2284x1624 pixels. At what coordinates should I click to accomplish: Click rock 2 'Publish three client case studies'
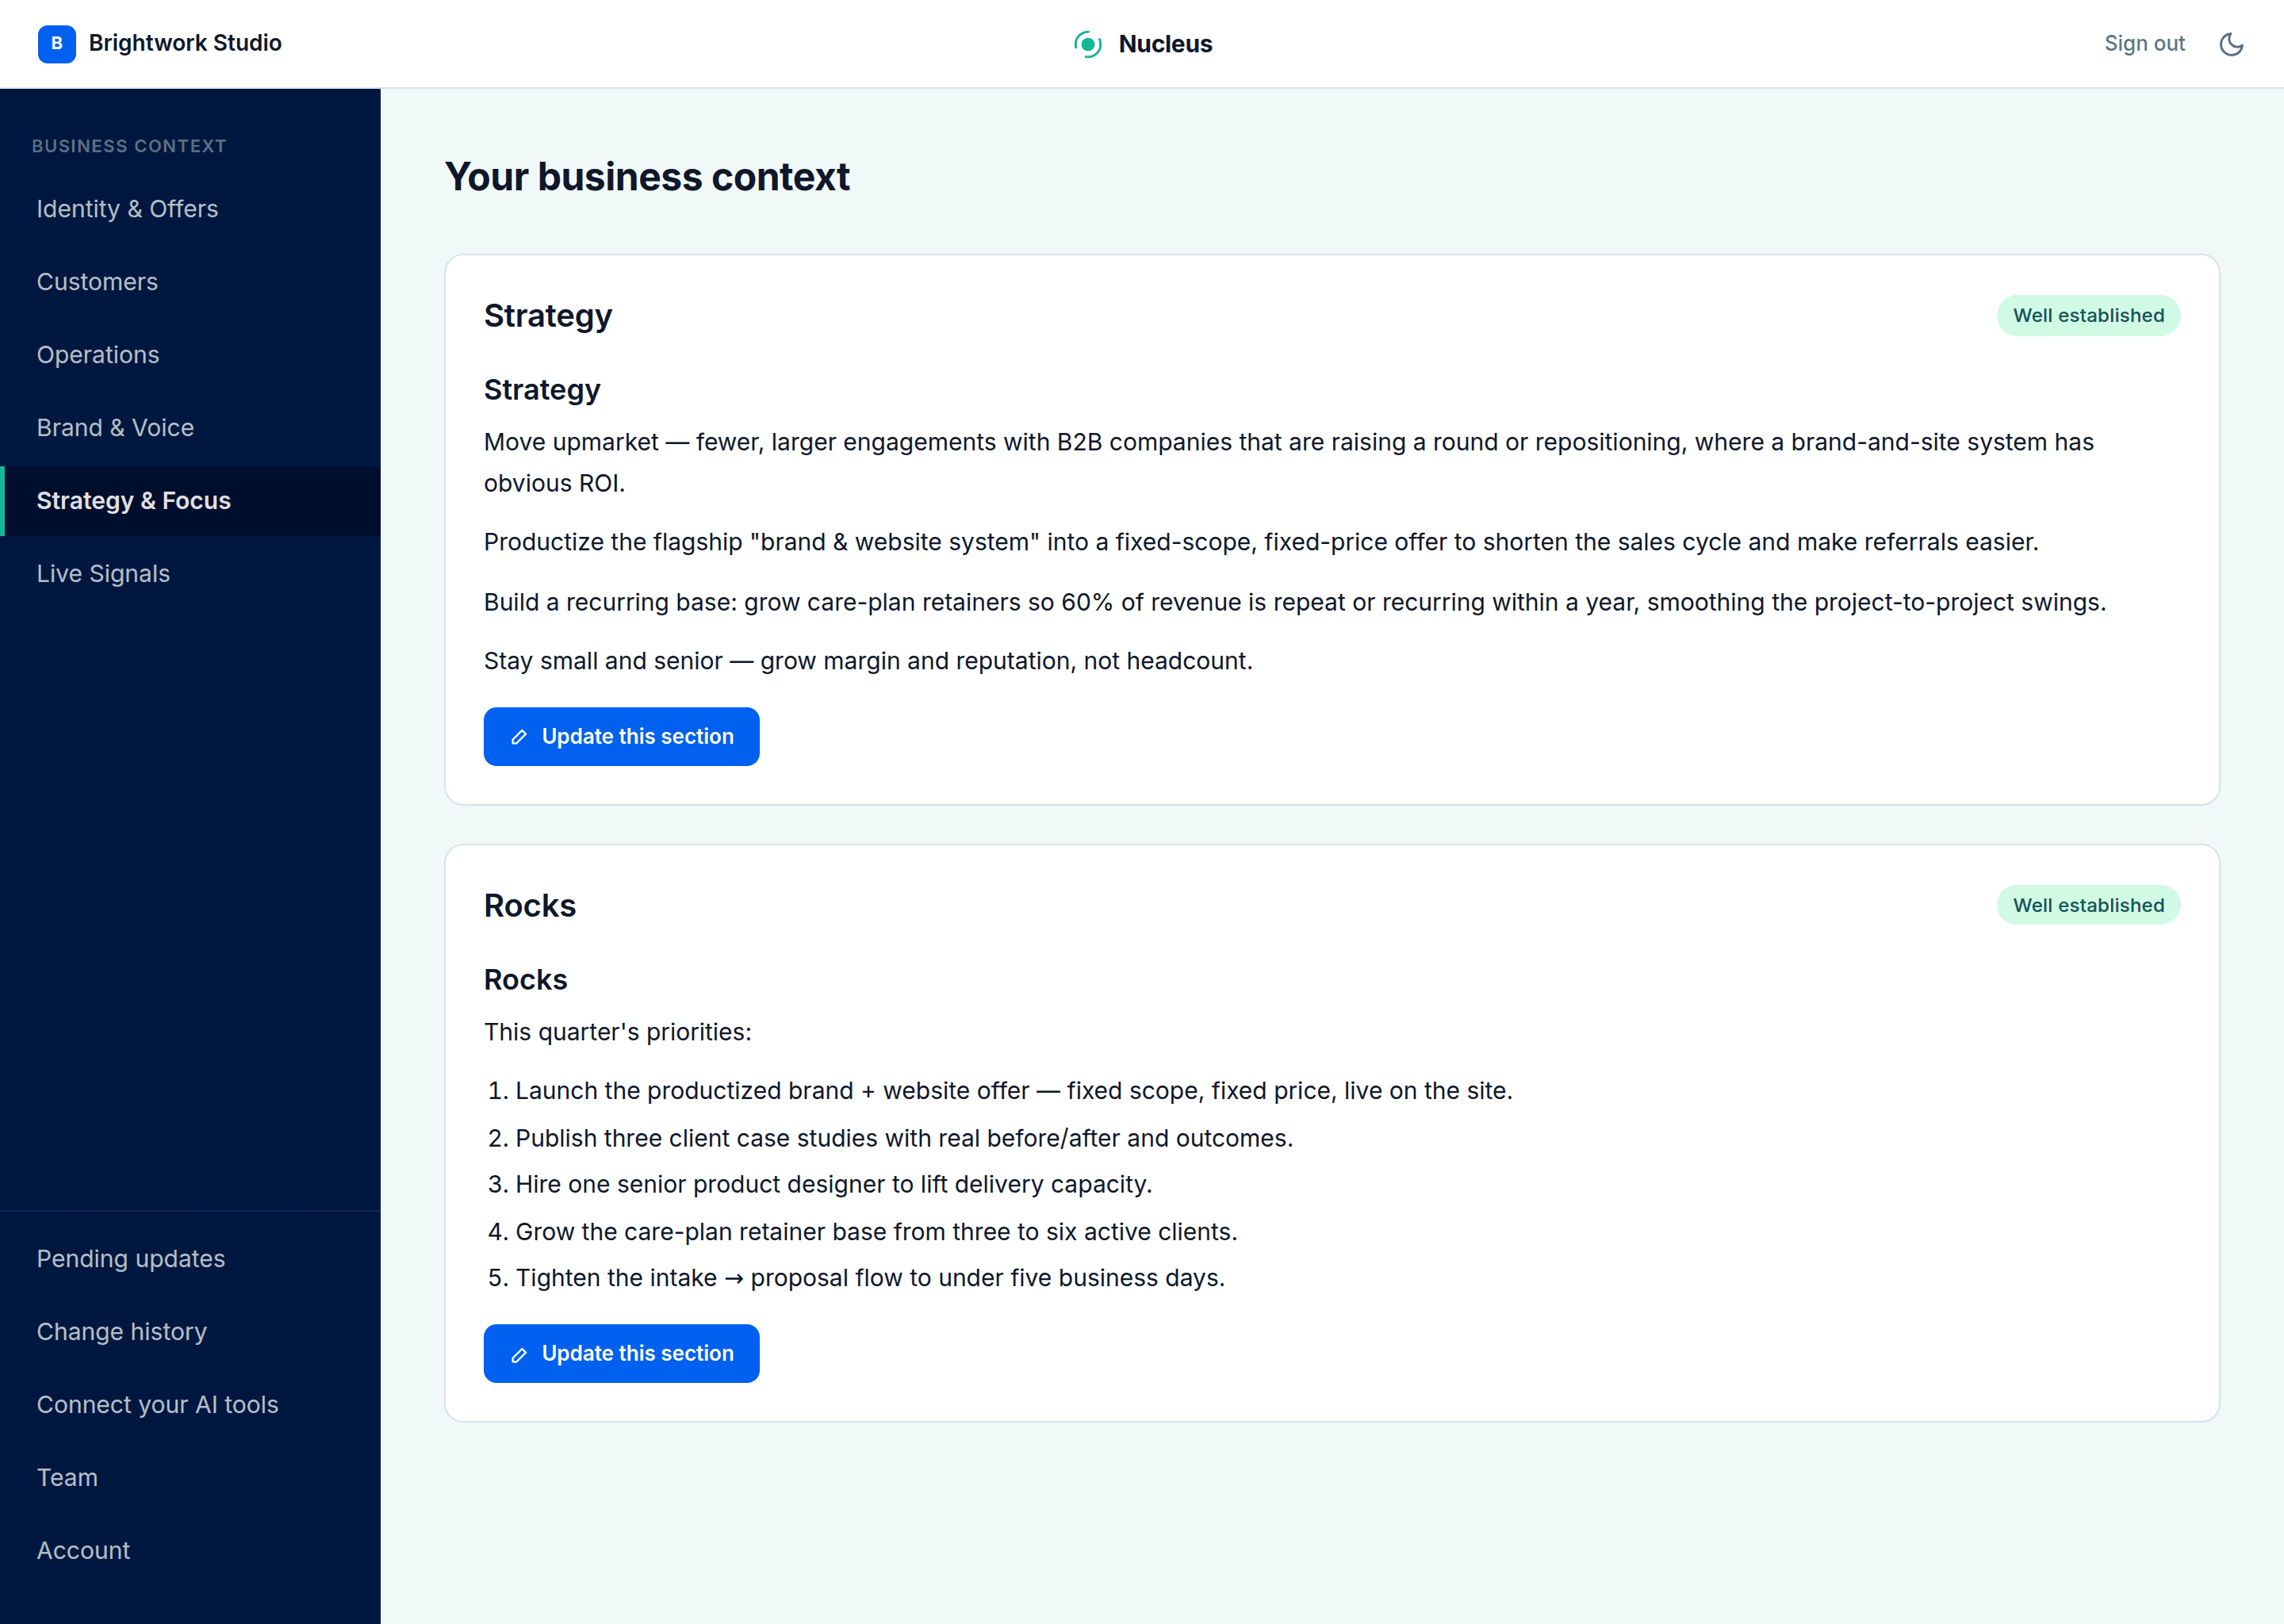tap(904, 1138)
